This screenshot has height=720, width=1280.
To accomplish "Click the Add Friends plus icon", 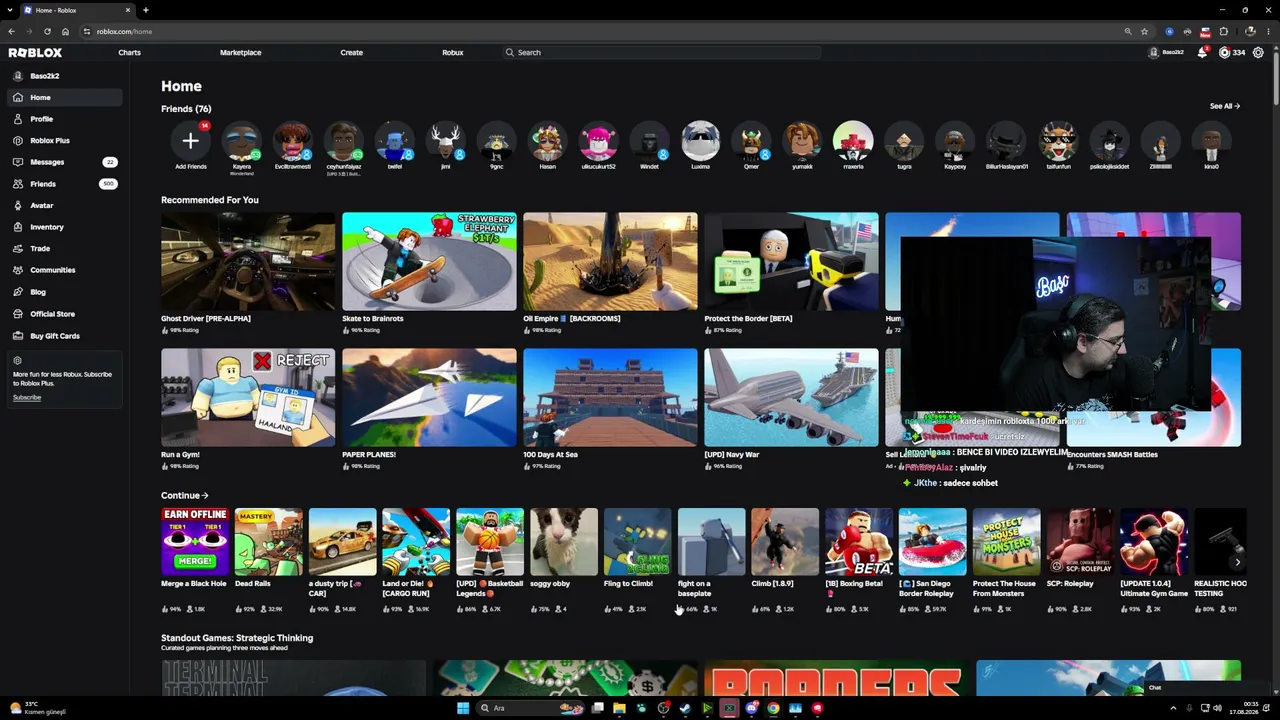I will coord(191,141).
